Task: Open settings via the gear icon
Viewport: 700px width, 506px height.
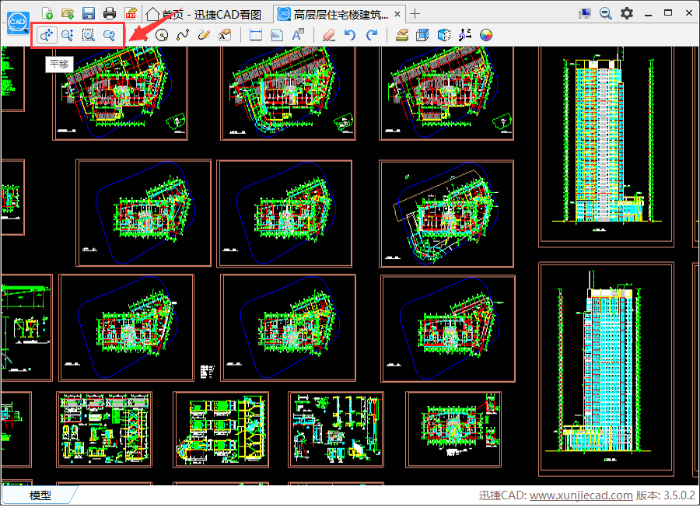Action: click(627, 13)
